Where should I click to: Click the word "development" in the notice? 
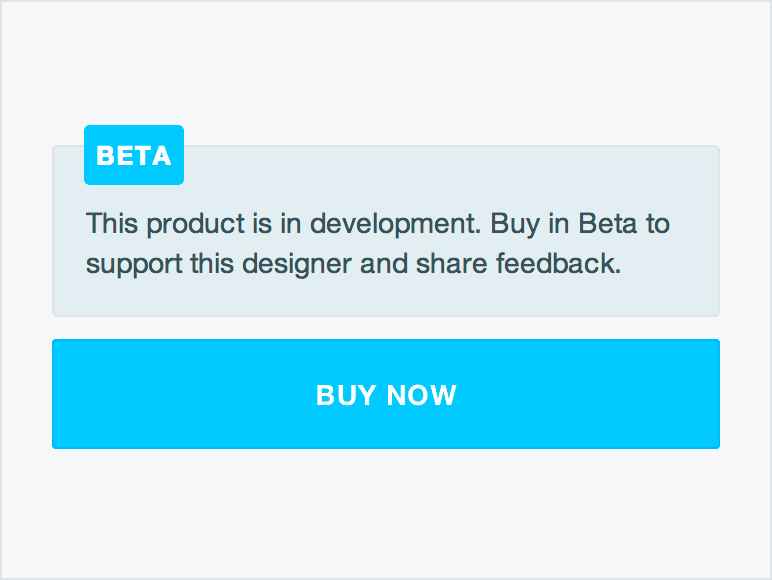pos(396,223)
